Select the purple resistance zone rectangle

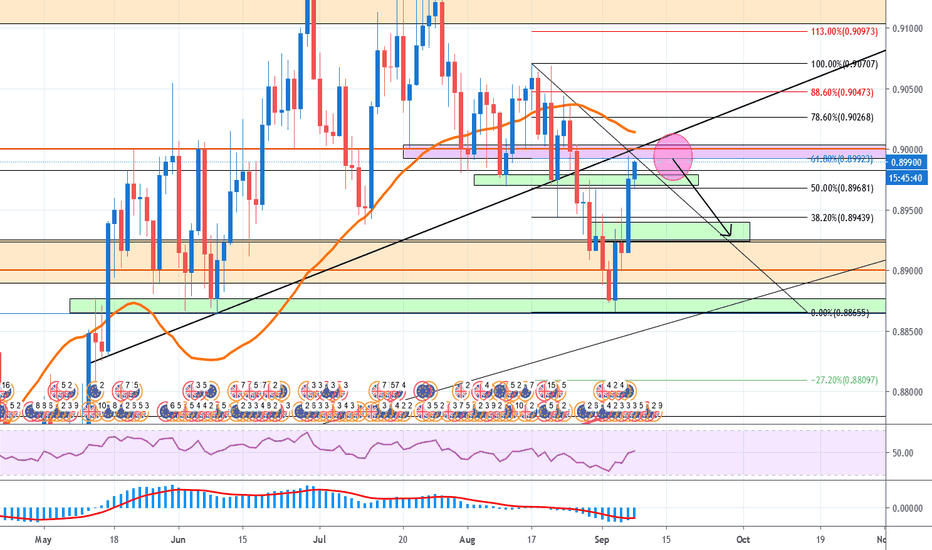[644, 152]
